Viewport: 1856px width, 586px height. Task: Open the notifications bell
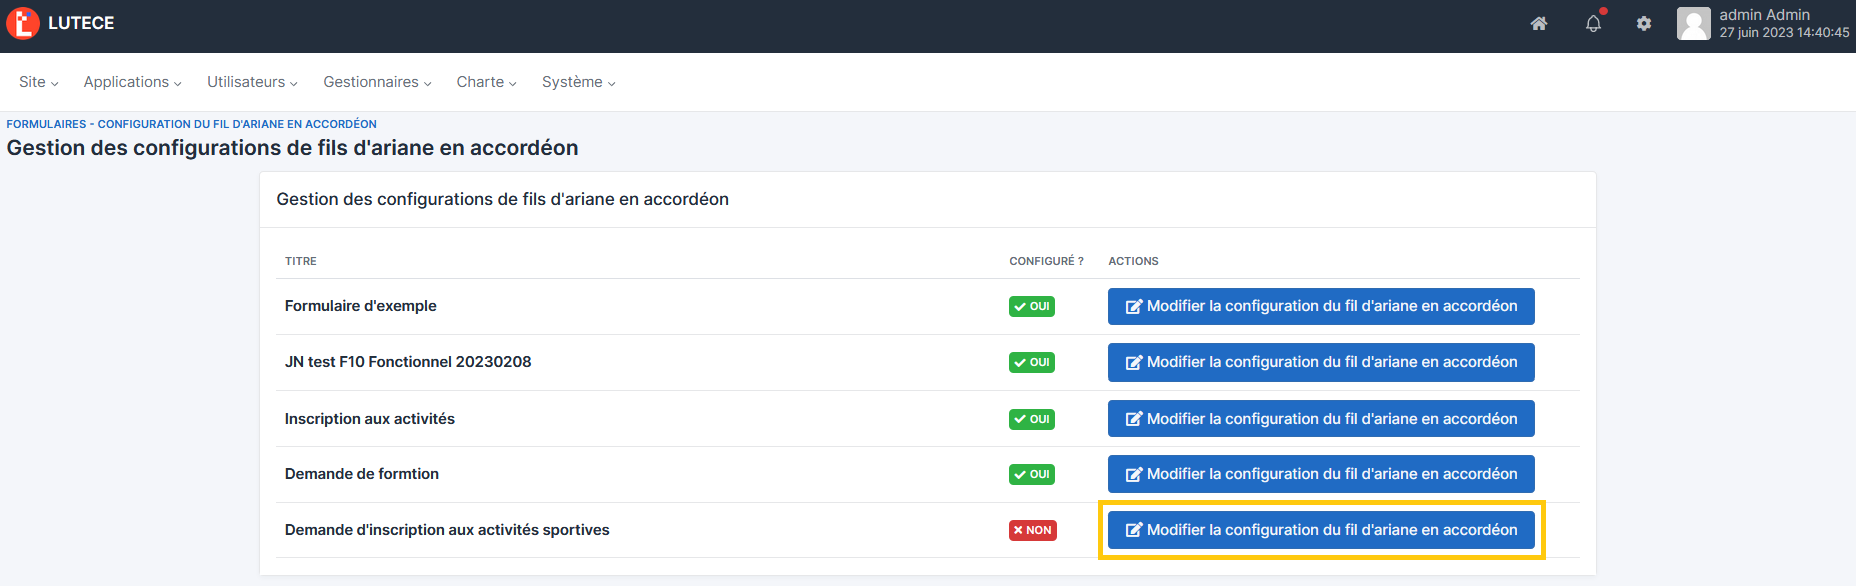coord(1593,24)
